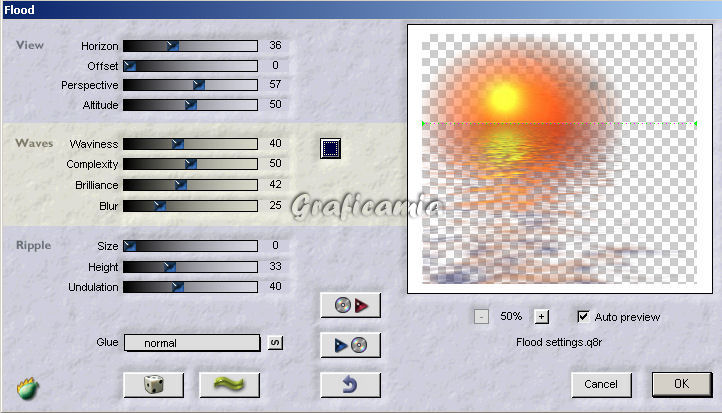Viewport: 722px width, 413px height.
Task: Click the Offset value 0
Action: click(x=275, y=65)
